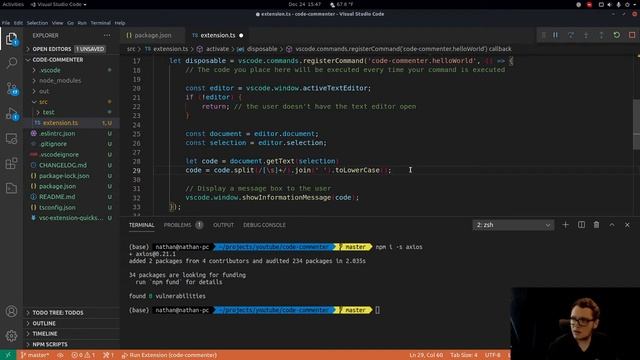This screenshot has height=360, width=640.
Task: Open the Search view in activity bar
Action: pos(11,63)
